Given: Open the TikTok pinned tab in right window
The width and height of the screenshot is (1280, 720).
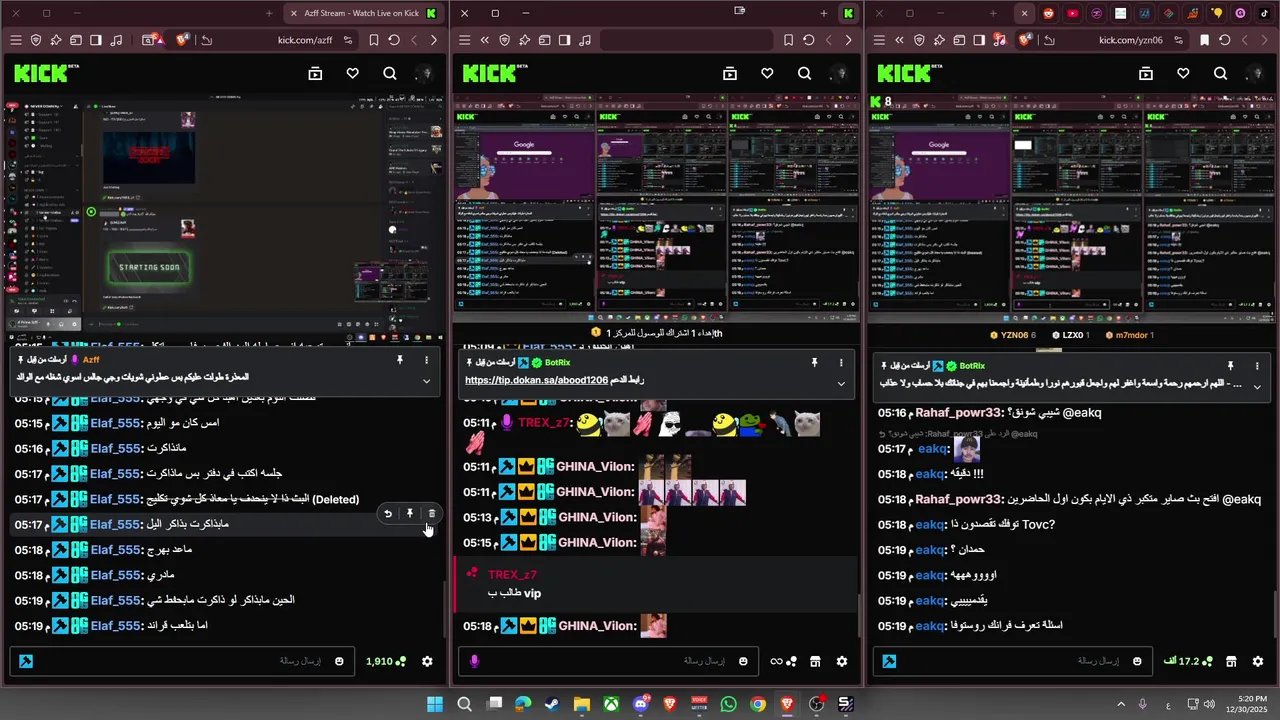Looking at the screenshot, I should pos(1264,13).
